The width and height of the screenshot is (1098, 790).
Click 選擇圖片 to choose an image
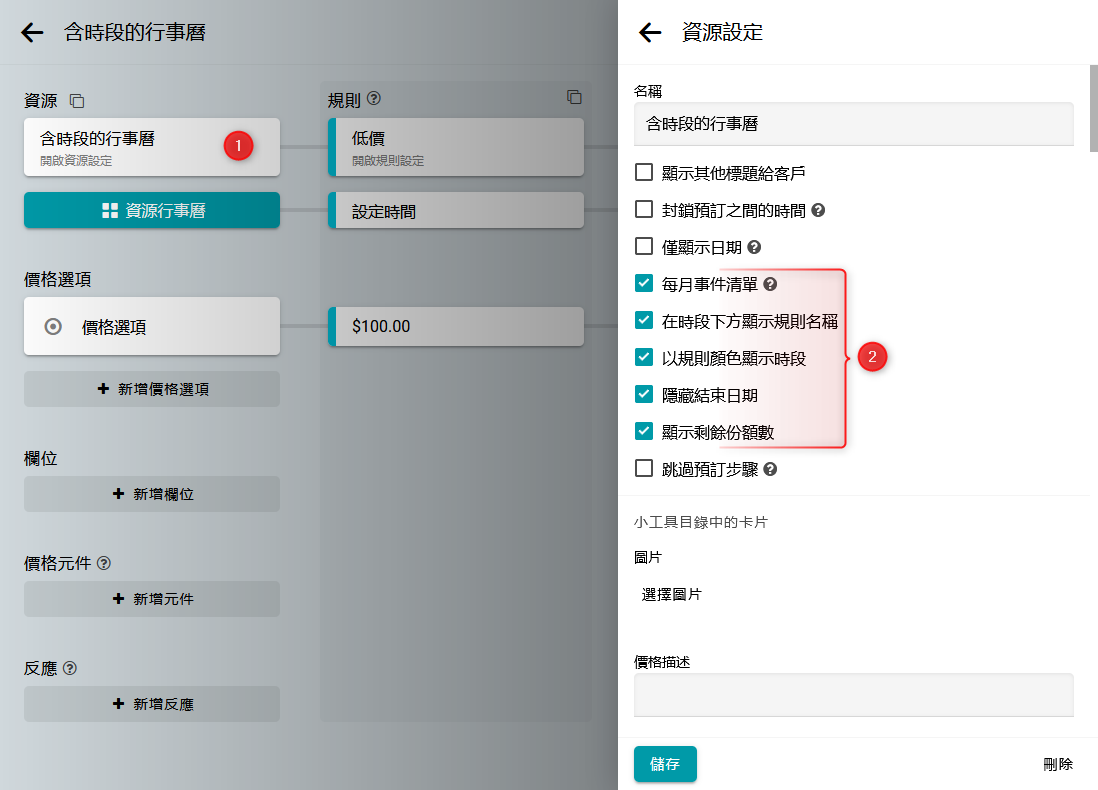point(672,594)
